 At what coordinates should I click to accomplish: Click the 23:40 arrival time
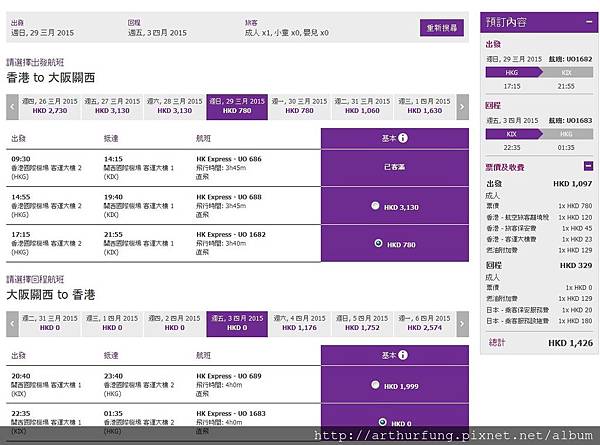113,376
